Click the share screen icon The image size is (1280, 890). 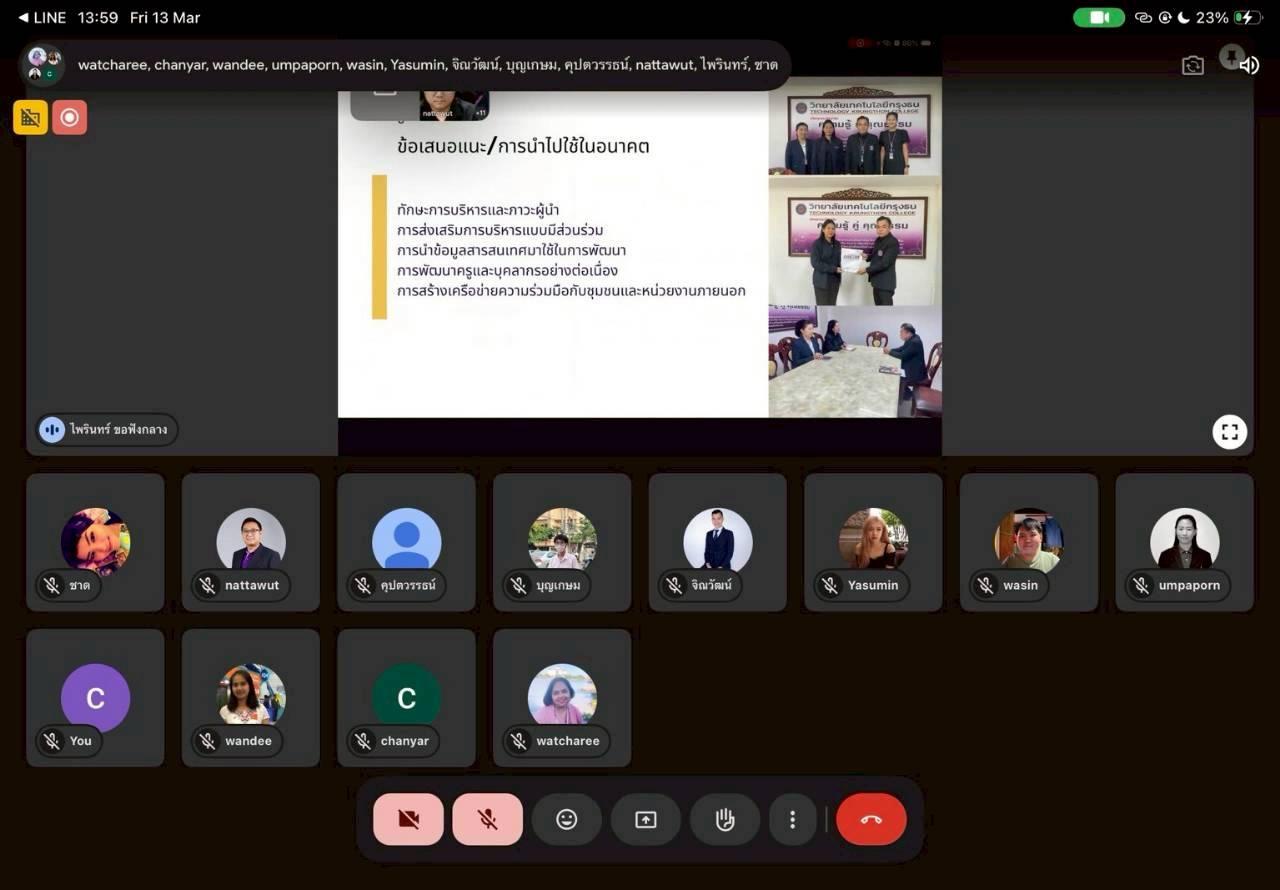(x=646, y=820)
